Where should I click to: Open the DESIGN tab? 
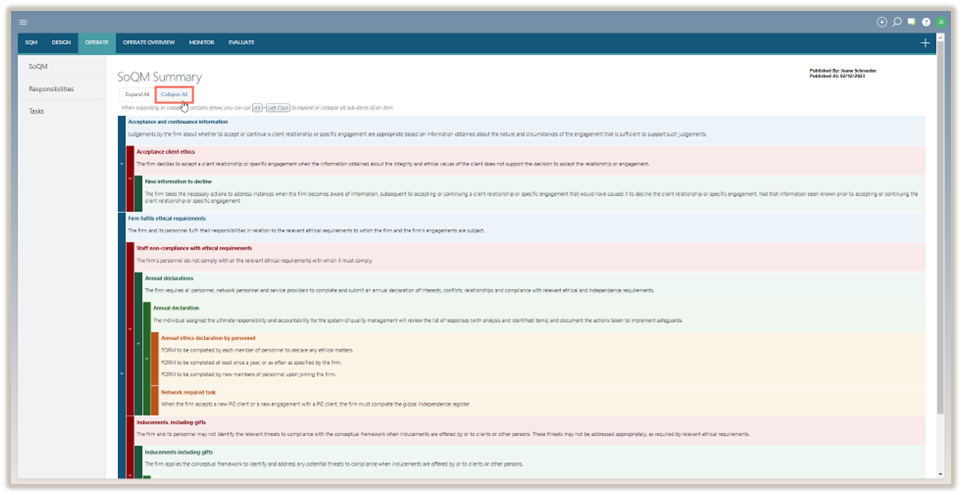(x=61, y=42)
